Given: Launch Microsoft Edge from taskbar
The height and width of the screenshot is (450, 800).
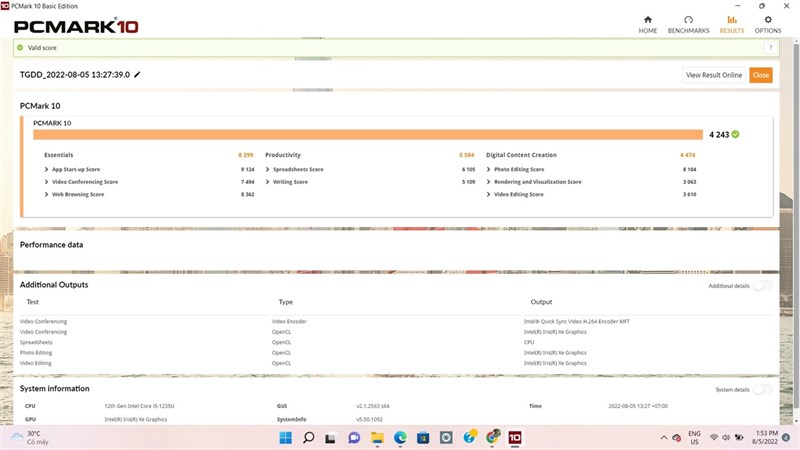Looking at the screenshot, I should (400, 437).
